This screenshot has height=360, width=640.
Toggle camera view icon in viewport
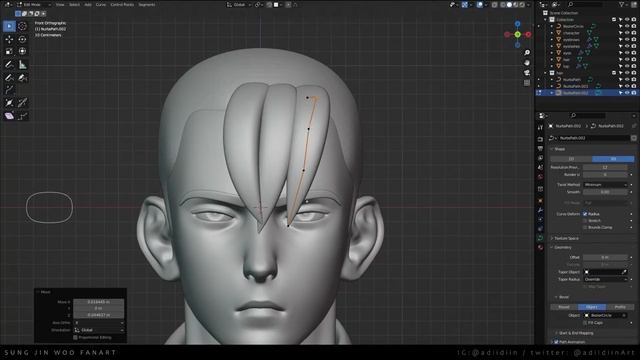pos(527,73)
